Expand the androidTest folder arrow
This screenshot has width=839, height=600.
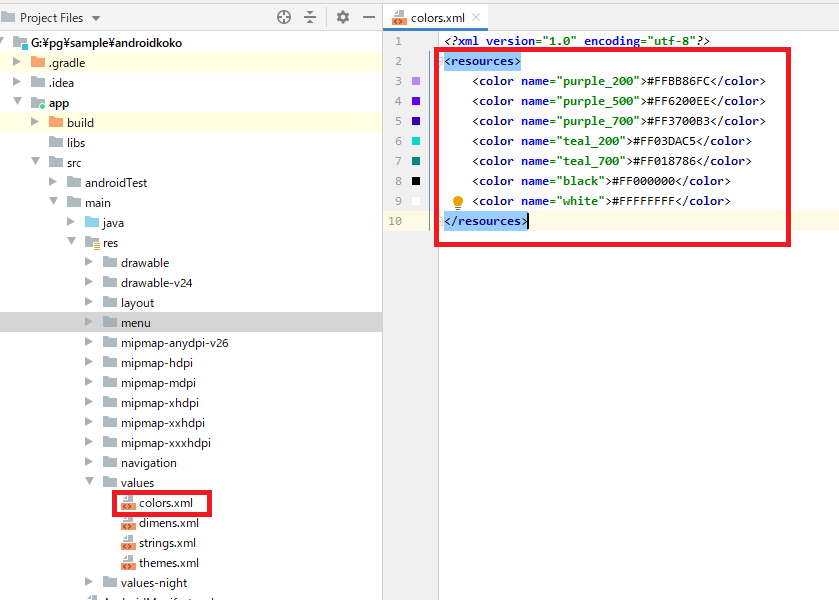tap(53, 182)
